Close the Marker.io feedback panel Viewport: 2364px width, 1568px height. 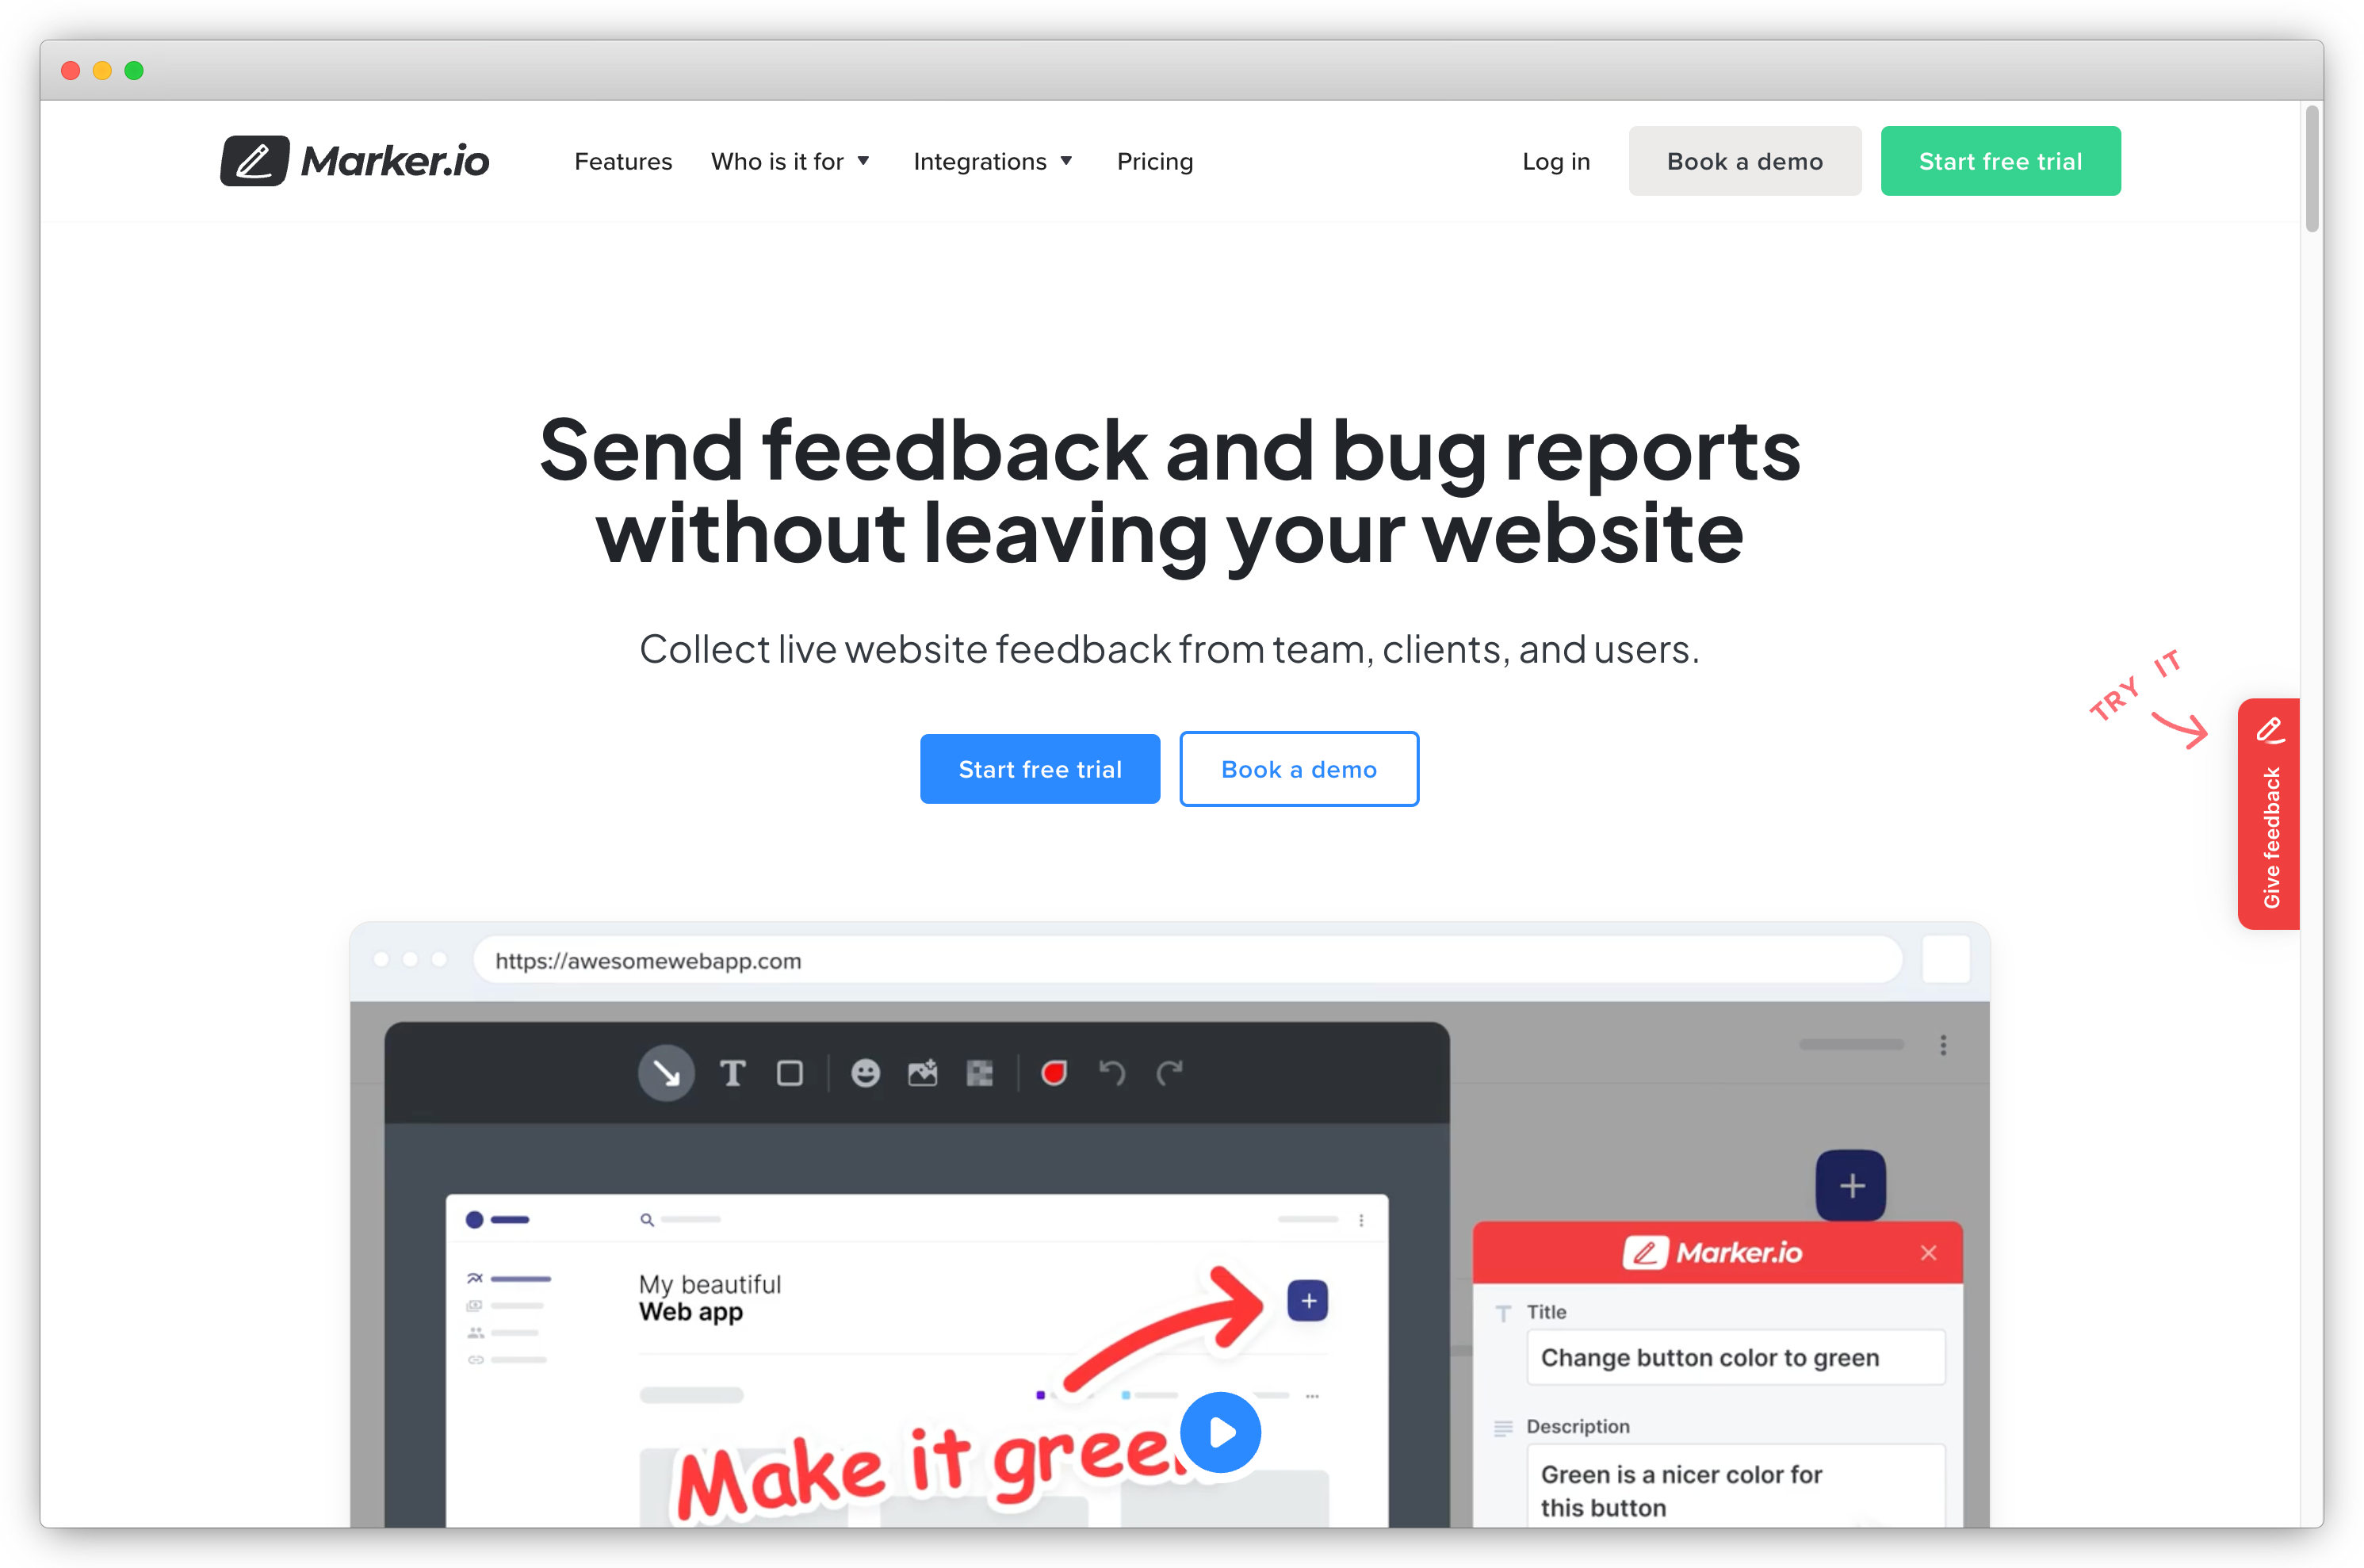pyautogui.click(x=1926, y=1253)
